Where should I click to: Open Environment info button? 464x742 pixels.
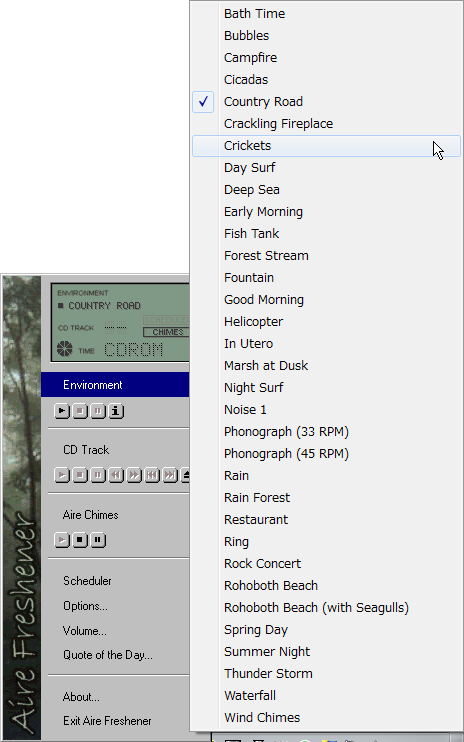pyautogui.click(x=116, y=411)
